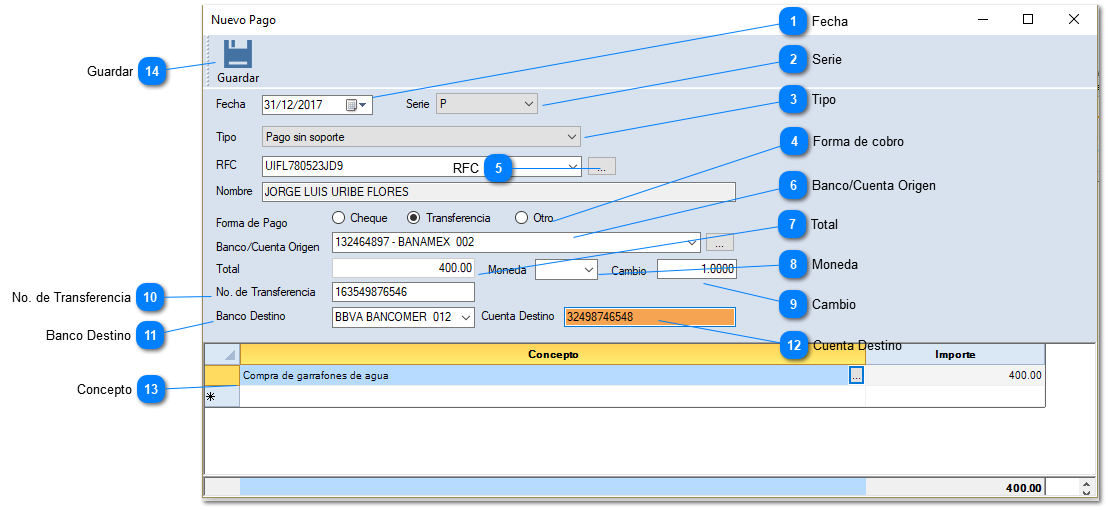Select the Transferencia payment option

[414, 218]
